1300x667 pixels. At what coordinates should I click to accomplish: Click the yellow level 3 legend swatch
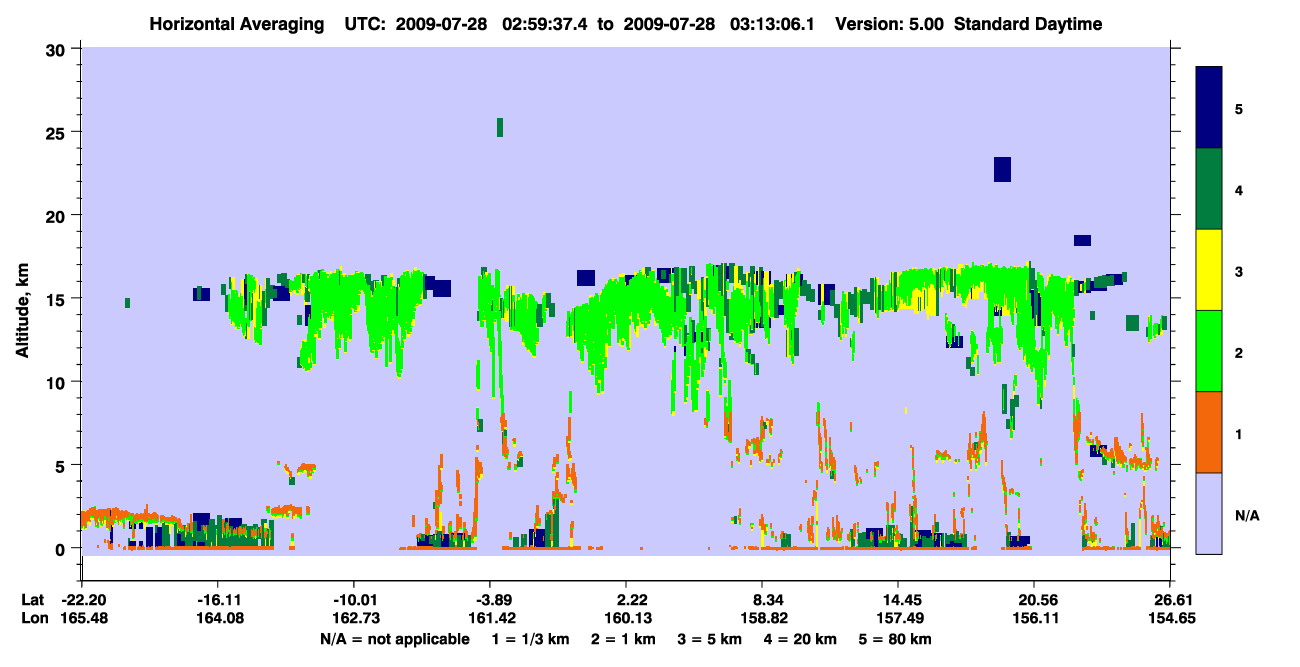click(1209, 270)
